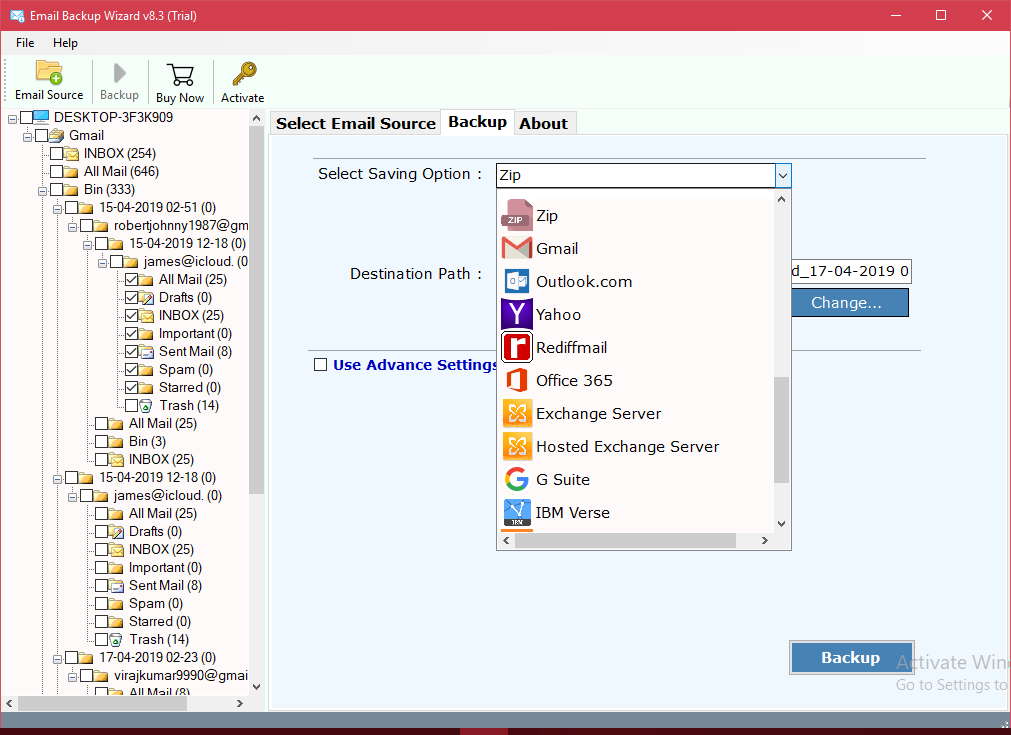Click the INBOX (254) folder icon
This screenshot has height=735, width=1011.
[x=72, y=153]
